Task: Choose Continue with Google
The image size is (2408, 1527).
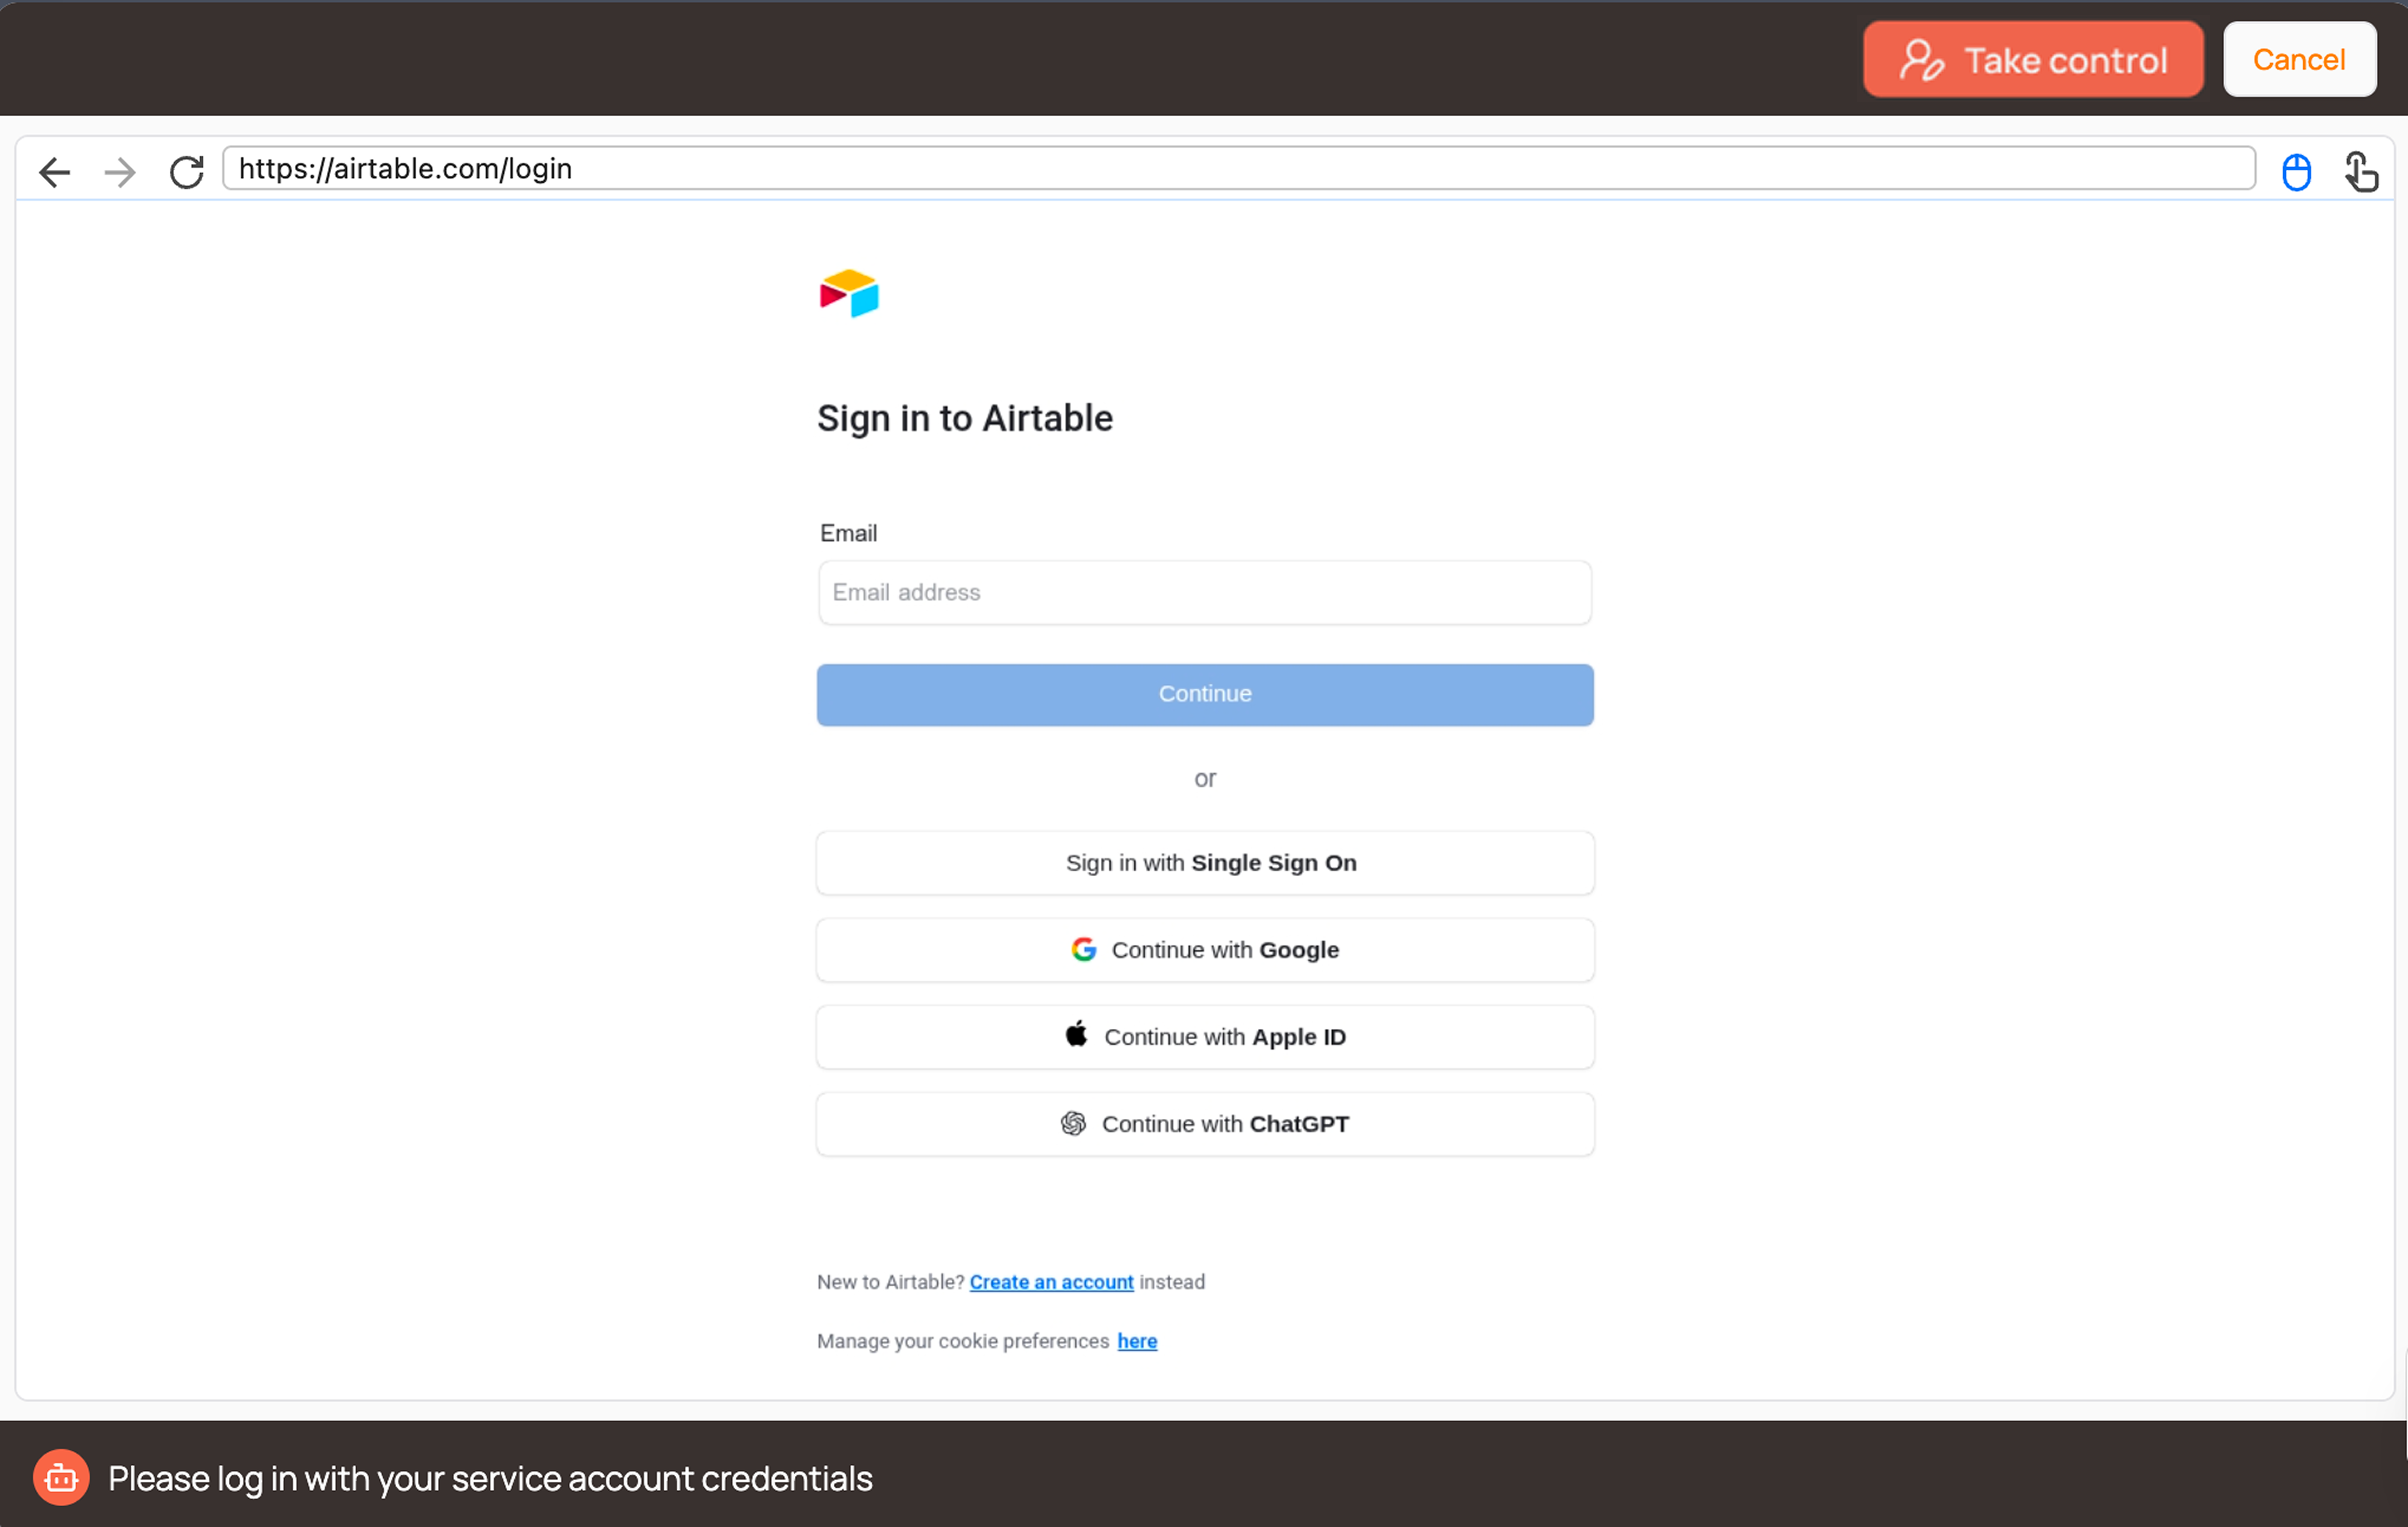Action: [1205, 950]
